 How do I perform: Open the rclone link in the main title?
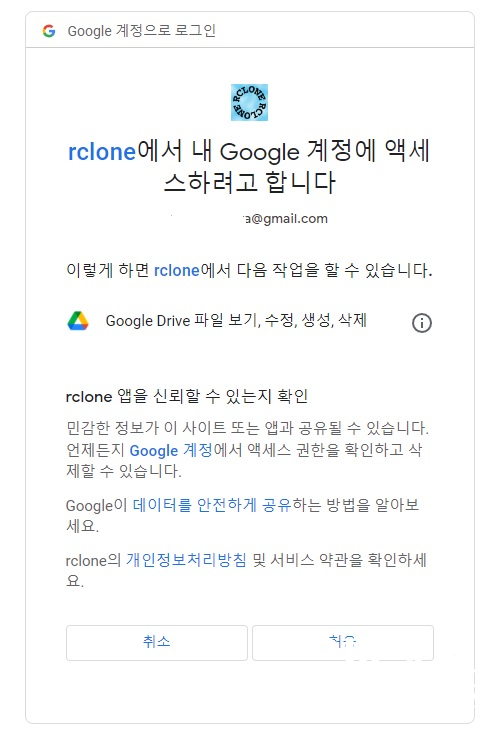[x=102, y=152]
